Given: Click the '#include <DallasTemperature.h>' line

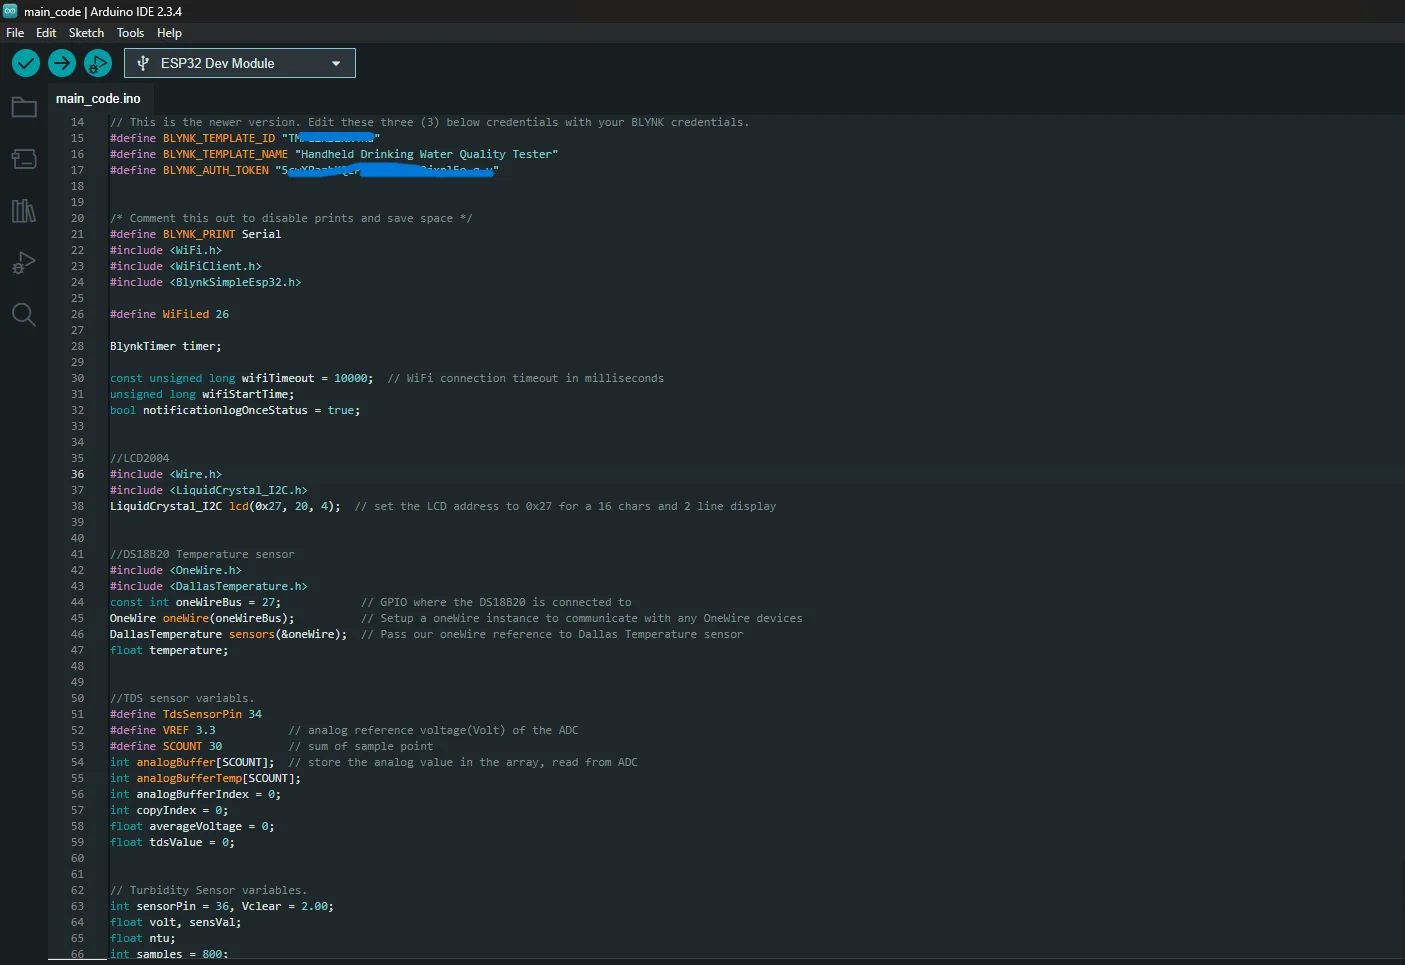Looking at the screenshot, I should pos(209,586).
